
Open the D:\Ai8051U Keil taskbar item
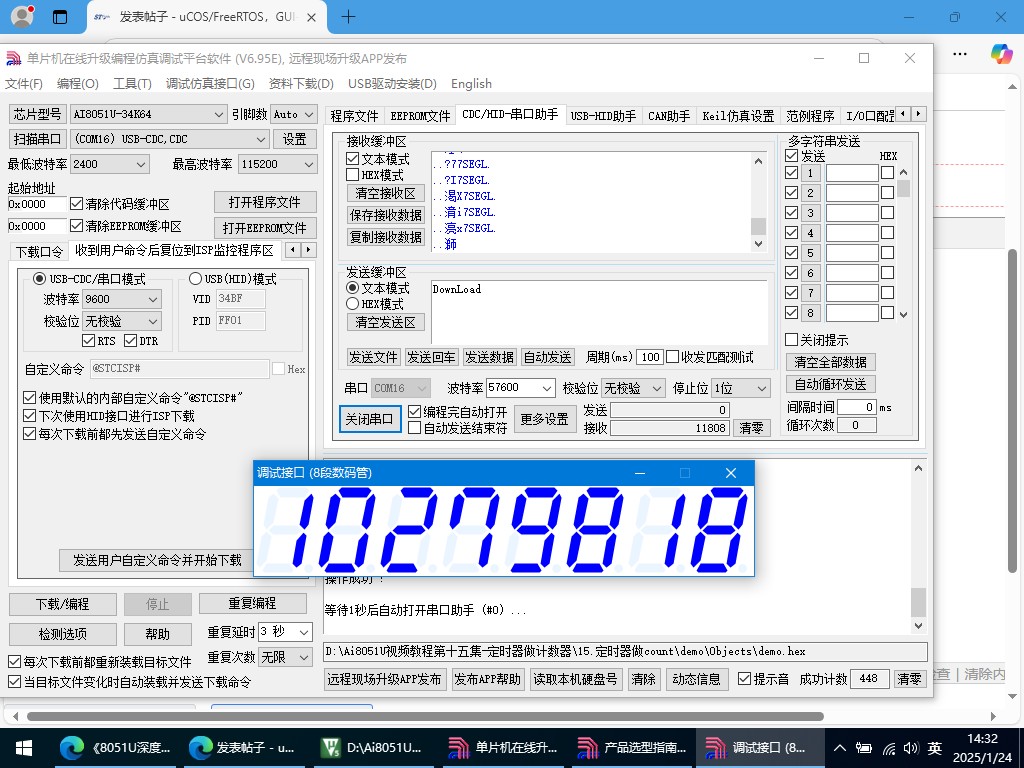(x=372, y=748)
